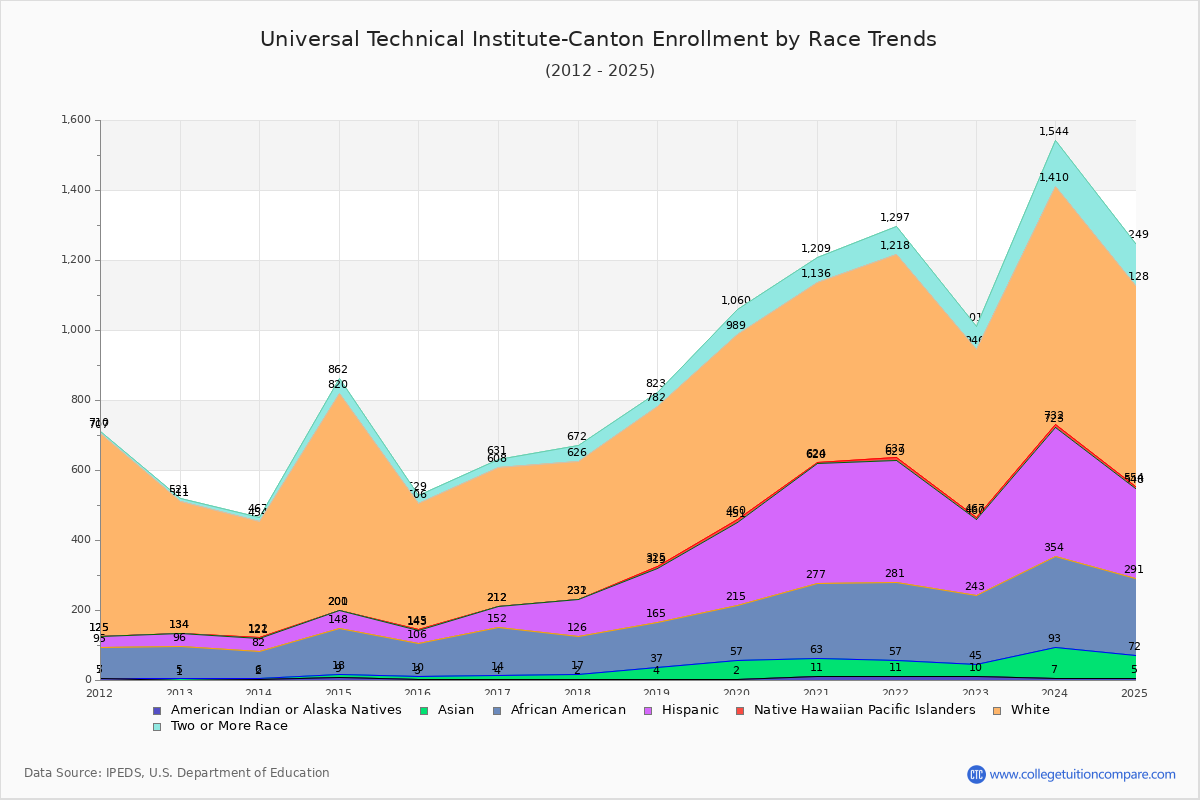This screenshot has width=1200, height=800.
Task: Click the American Indian legend color marker
Action: 156,710
